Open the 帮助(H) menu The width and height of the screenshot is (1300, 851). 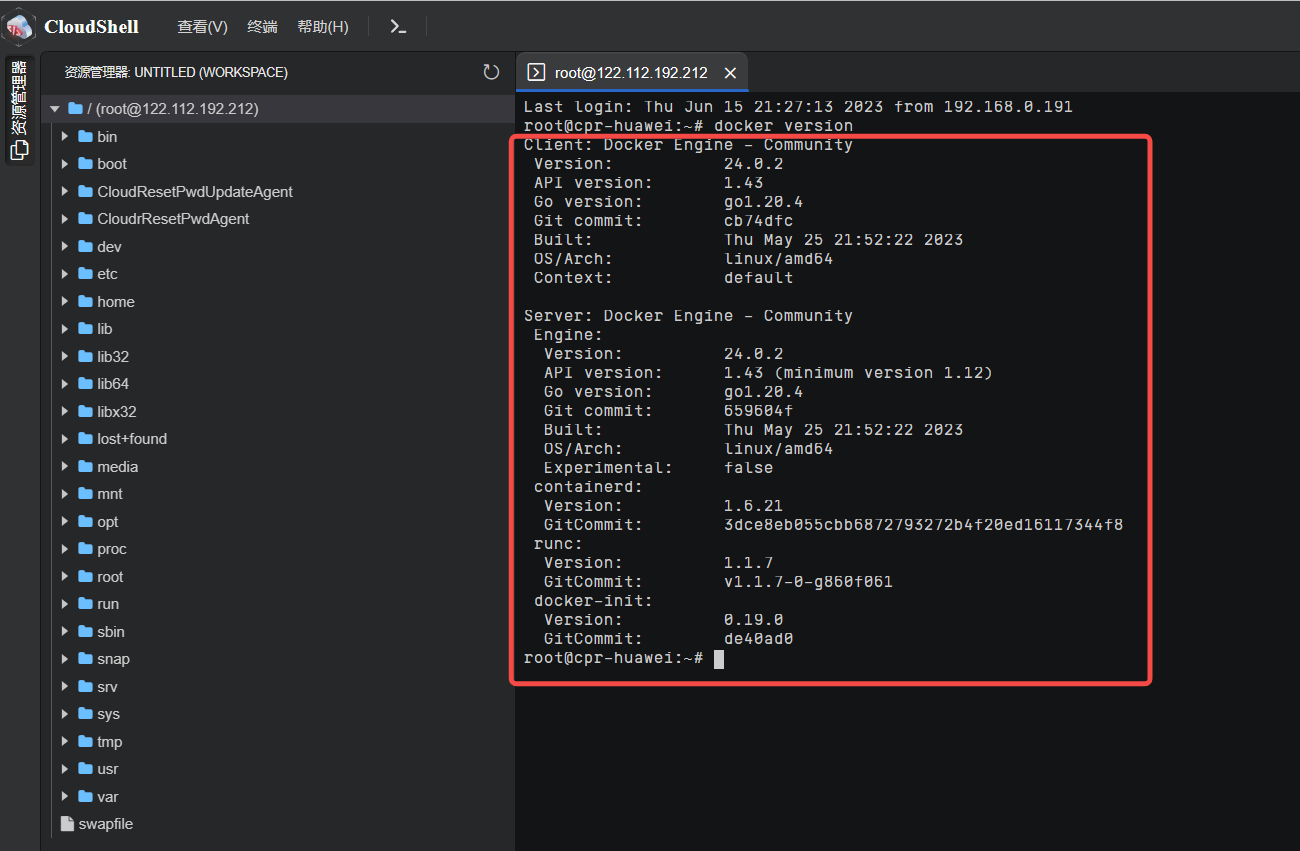click(x=323, y=27)
